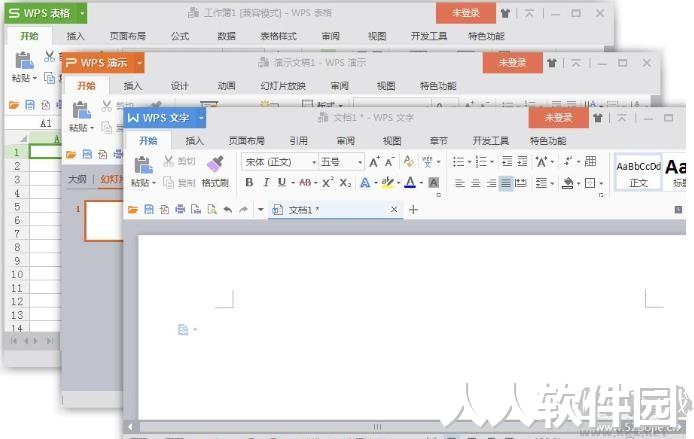
Task: Open WPS 演示 application menu arrow
Action: (139, 63)
